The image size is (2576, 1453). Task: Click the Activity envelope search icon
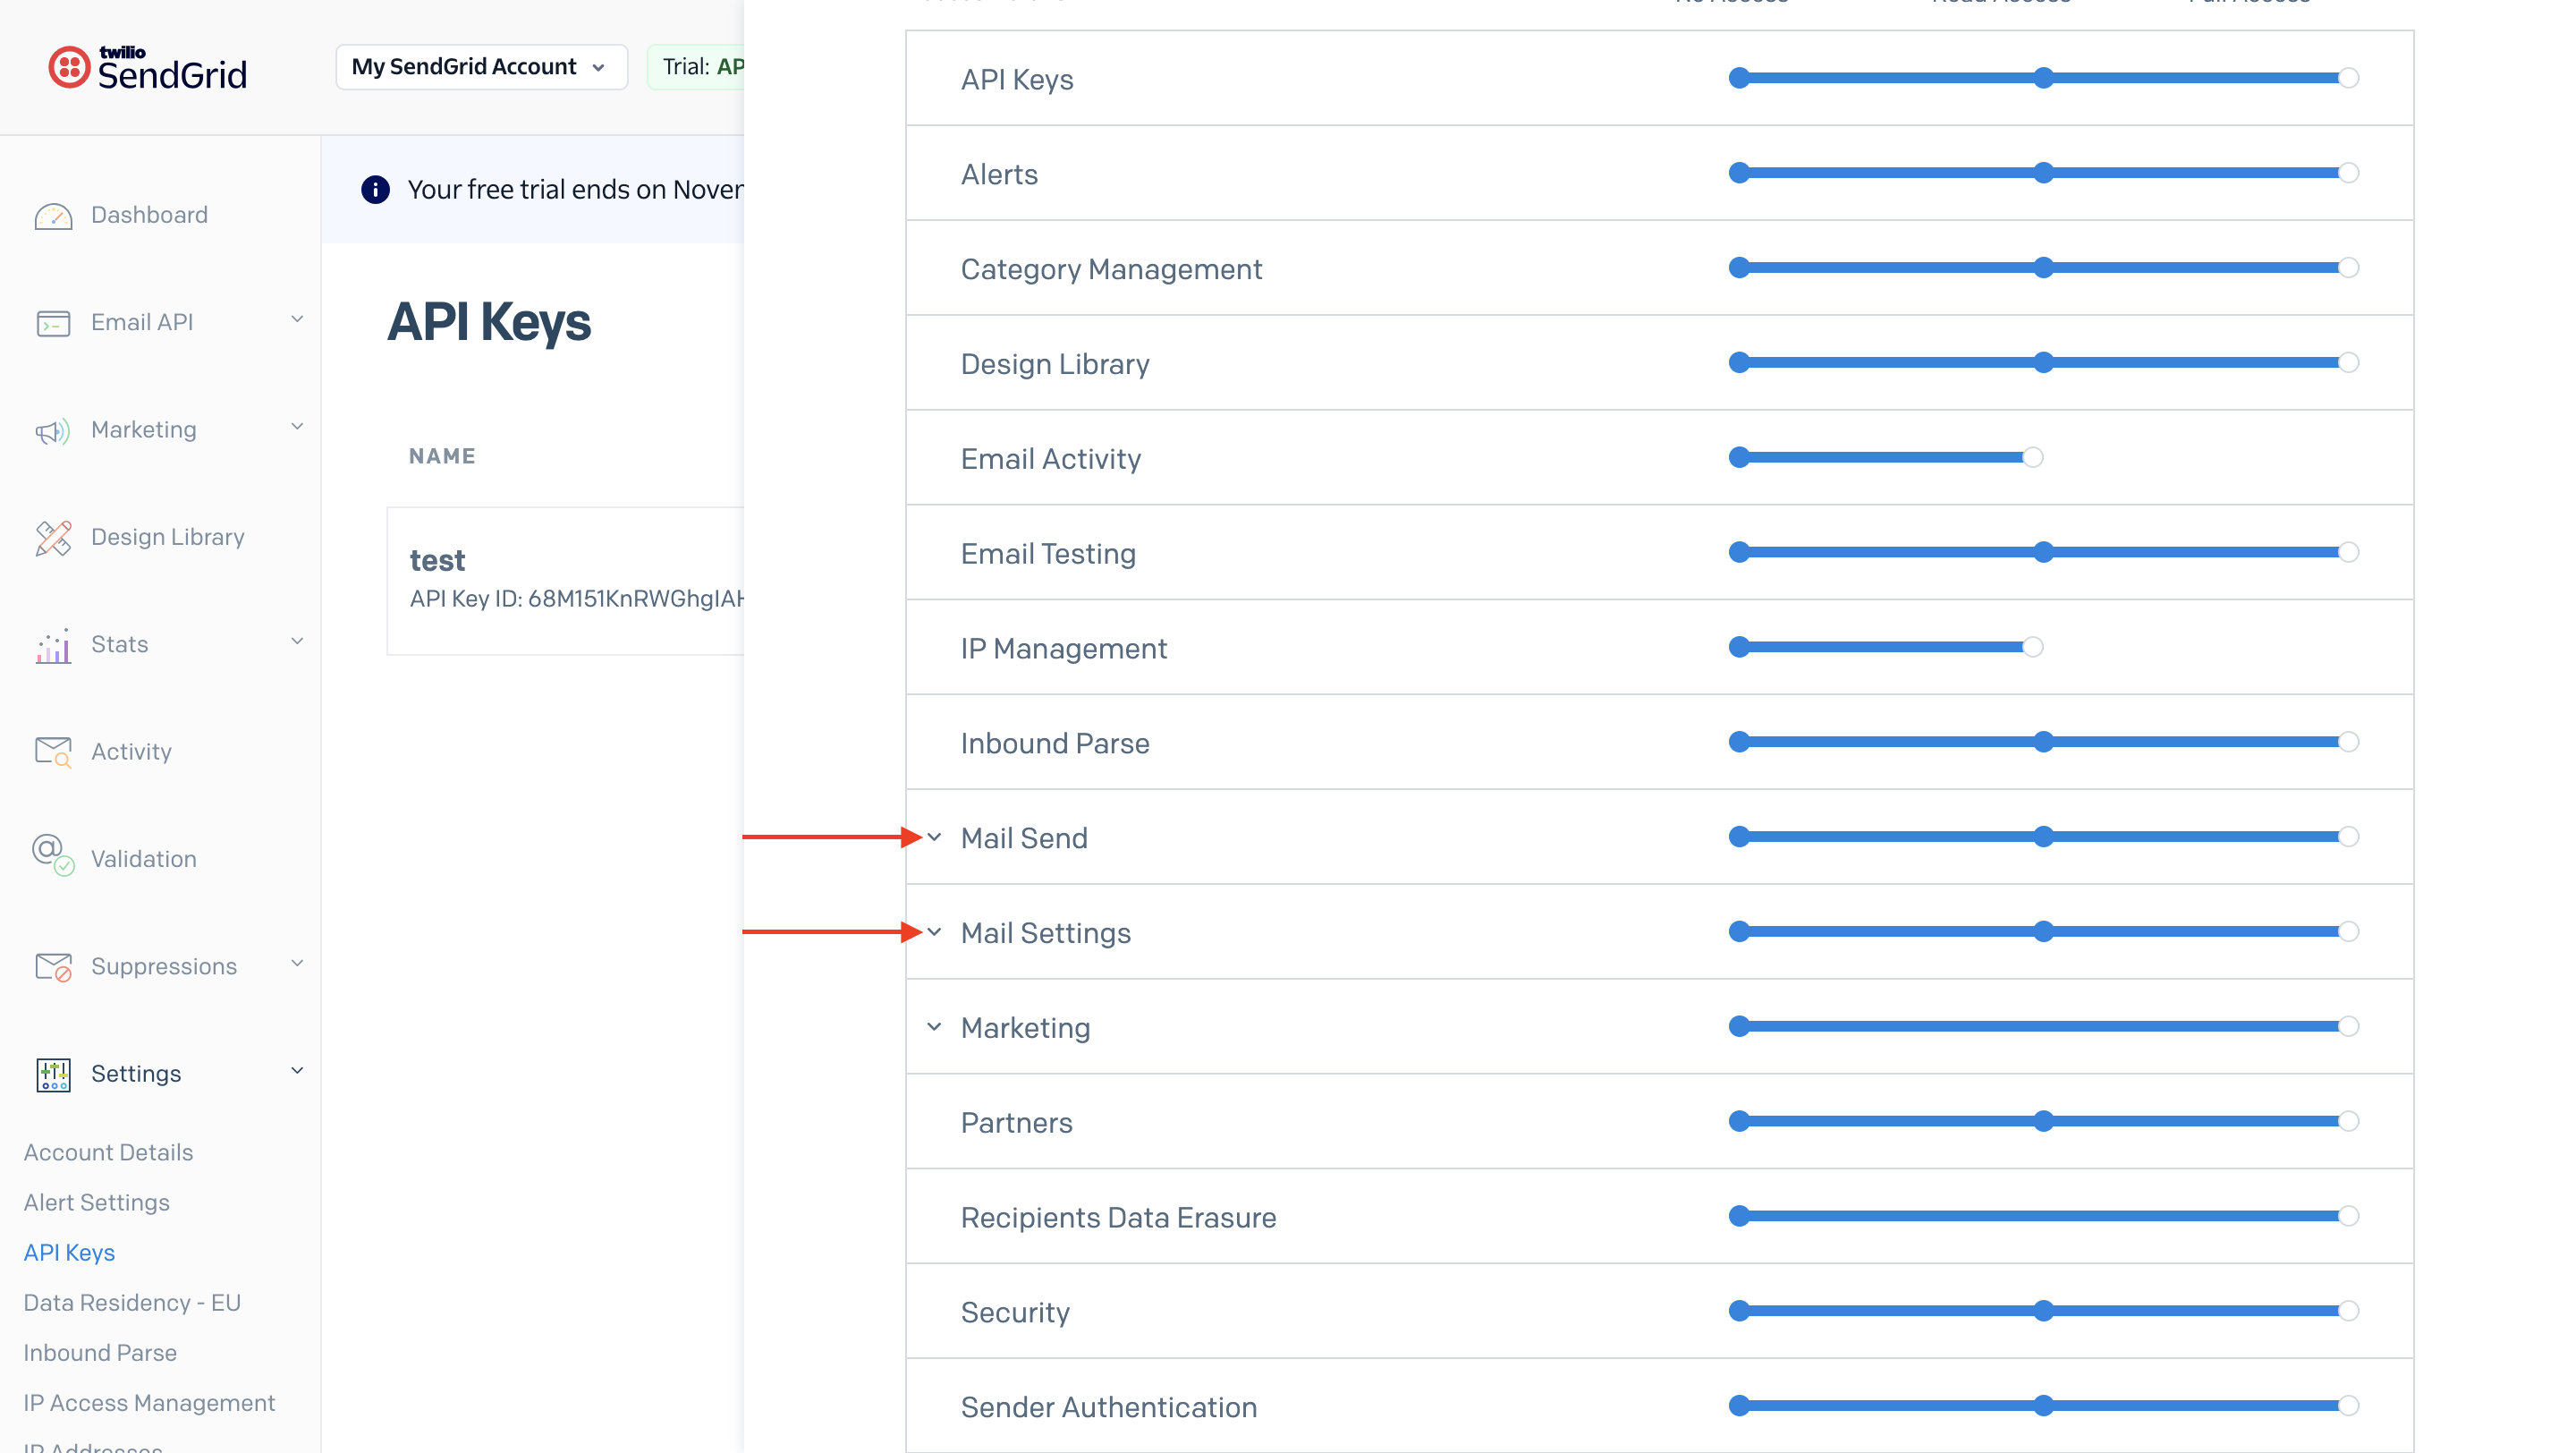click(x=53, y=752)
